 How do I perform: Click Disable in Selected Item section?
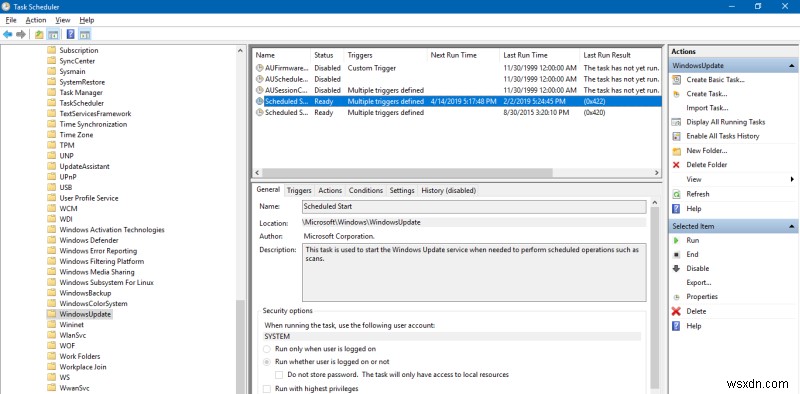click(x=697, y=268)
